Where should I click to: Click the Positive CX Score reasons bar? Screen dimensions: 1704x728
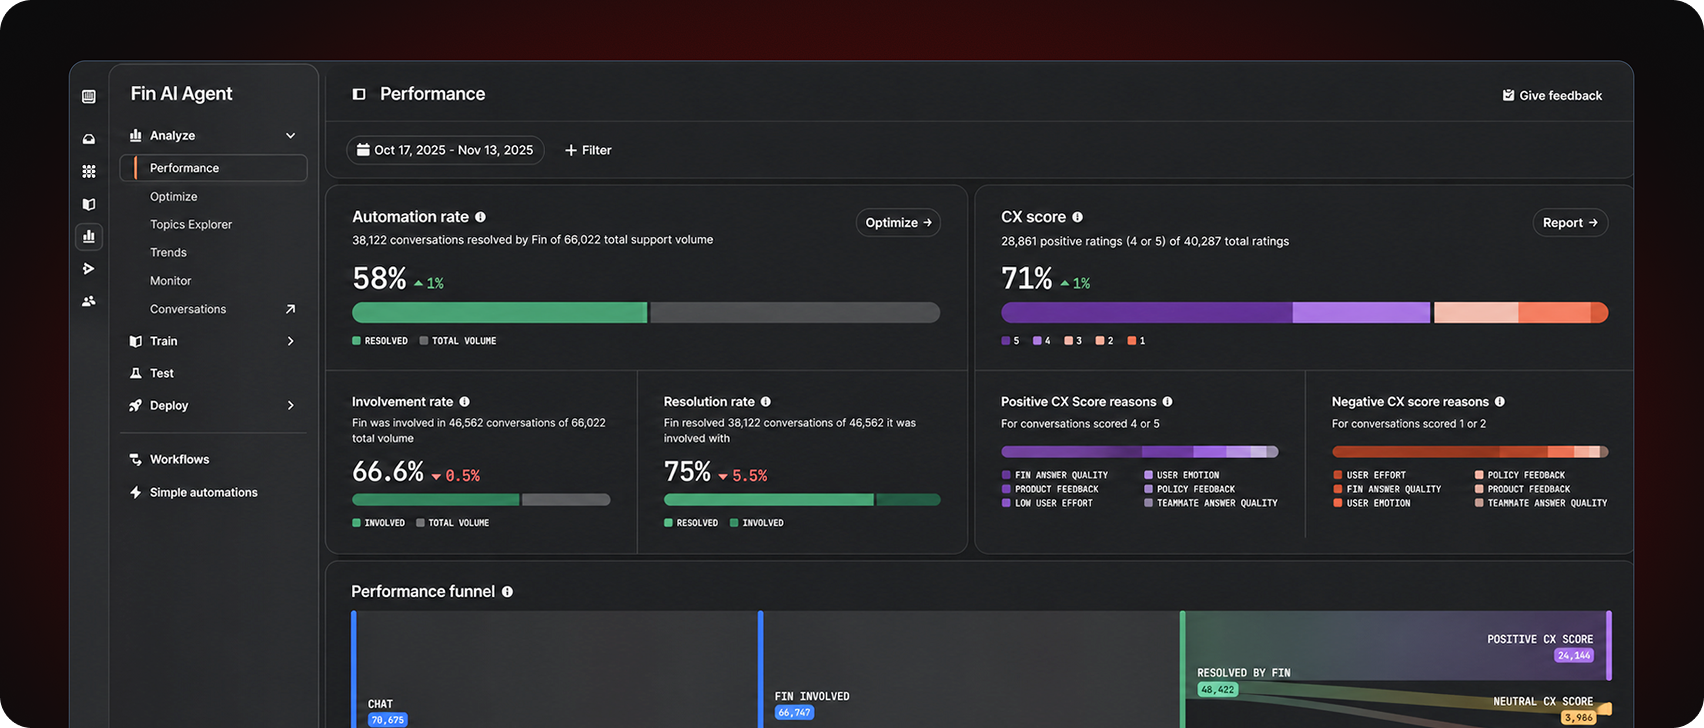coord(1140,452)
